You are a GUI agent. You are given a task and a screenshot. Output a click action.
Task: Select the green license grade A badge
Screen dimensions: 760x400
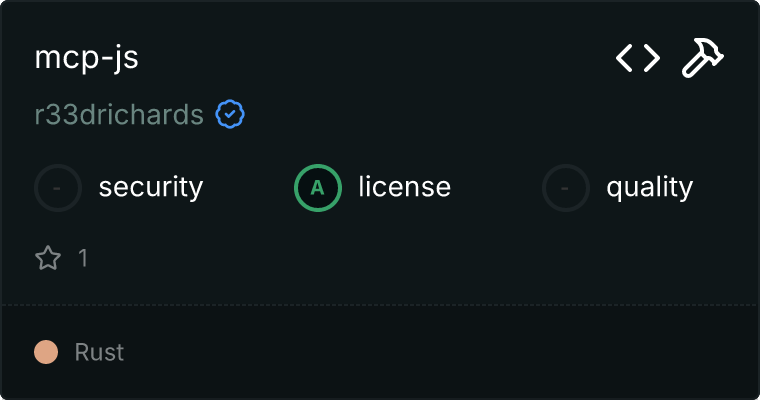click(x=318, y=187)
